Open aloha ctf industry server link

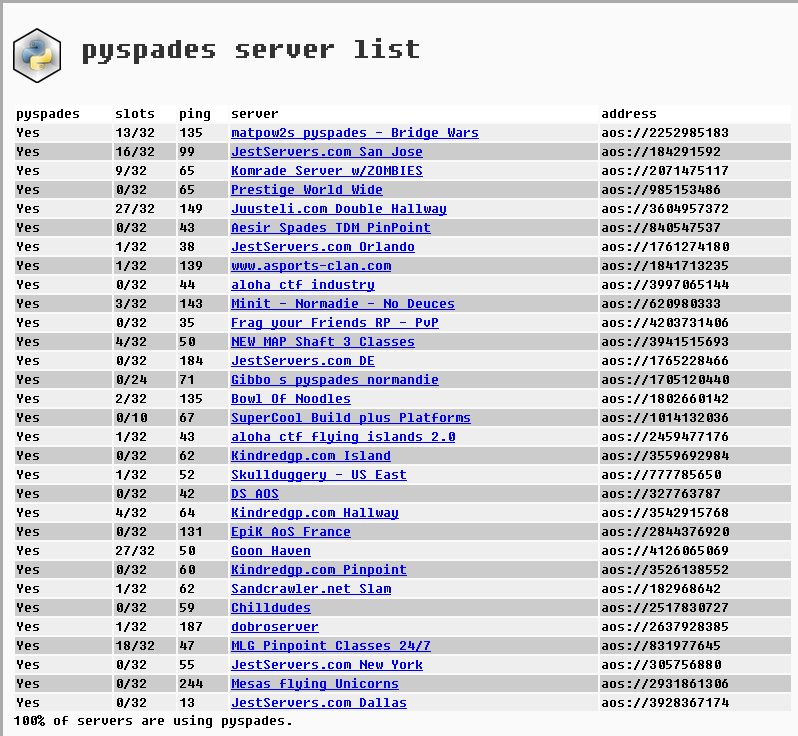coord(302,285)
